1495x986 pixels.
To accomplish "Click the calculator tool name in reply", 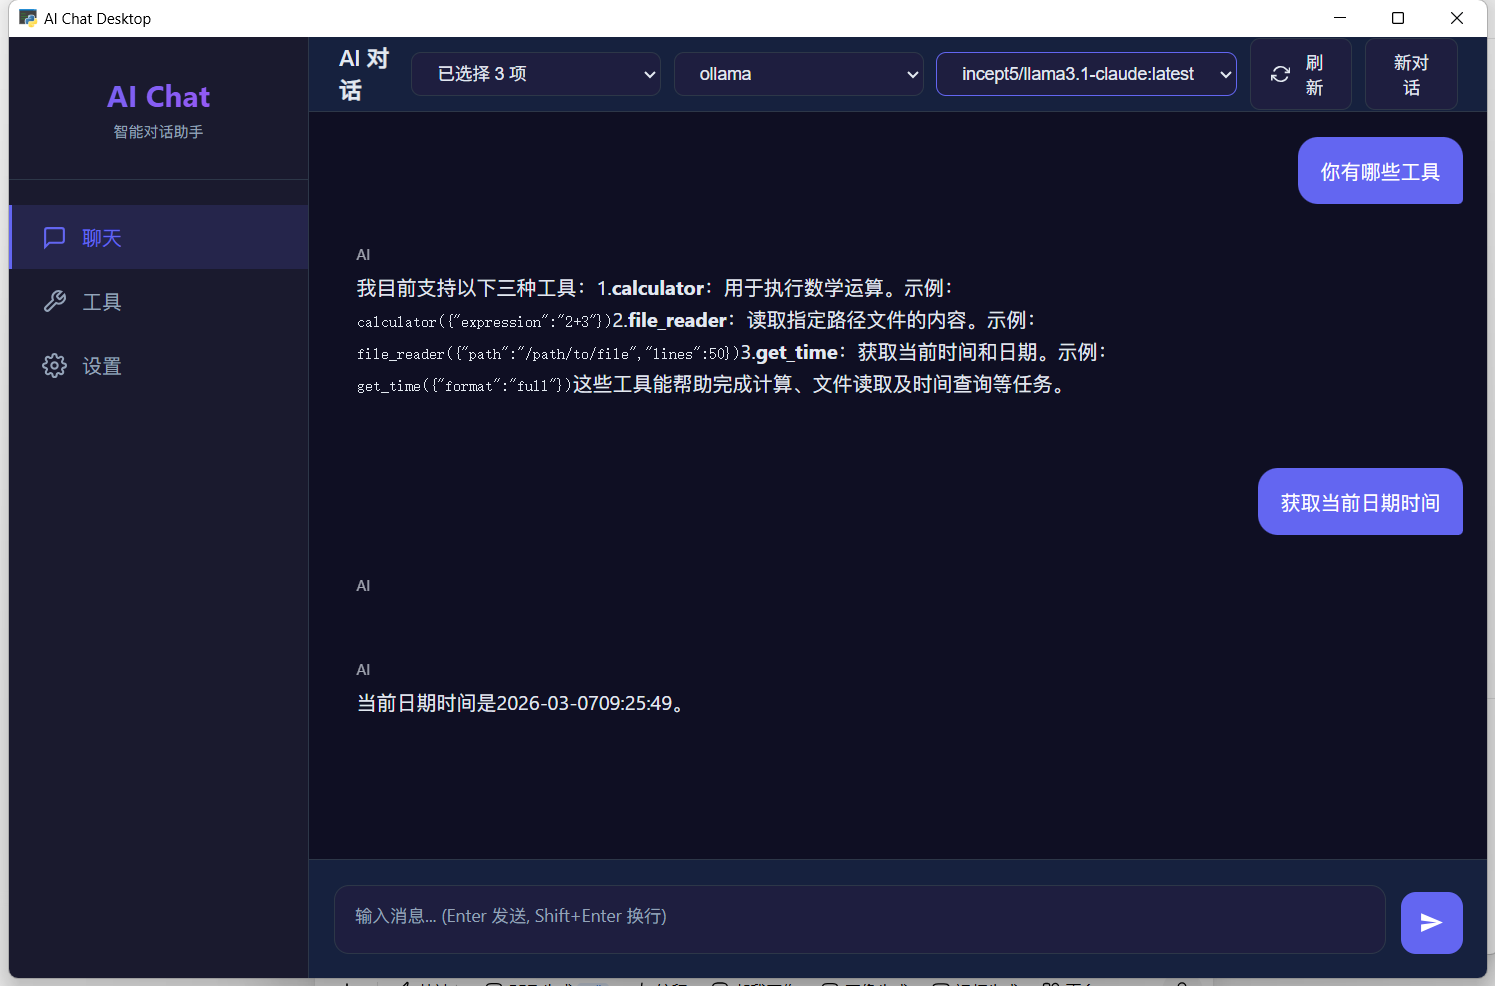I will tap(657, 289).
